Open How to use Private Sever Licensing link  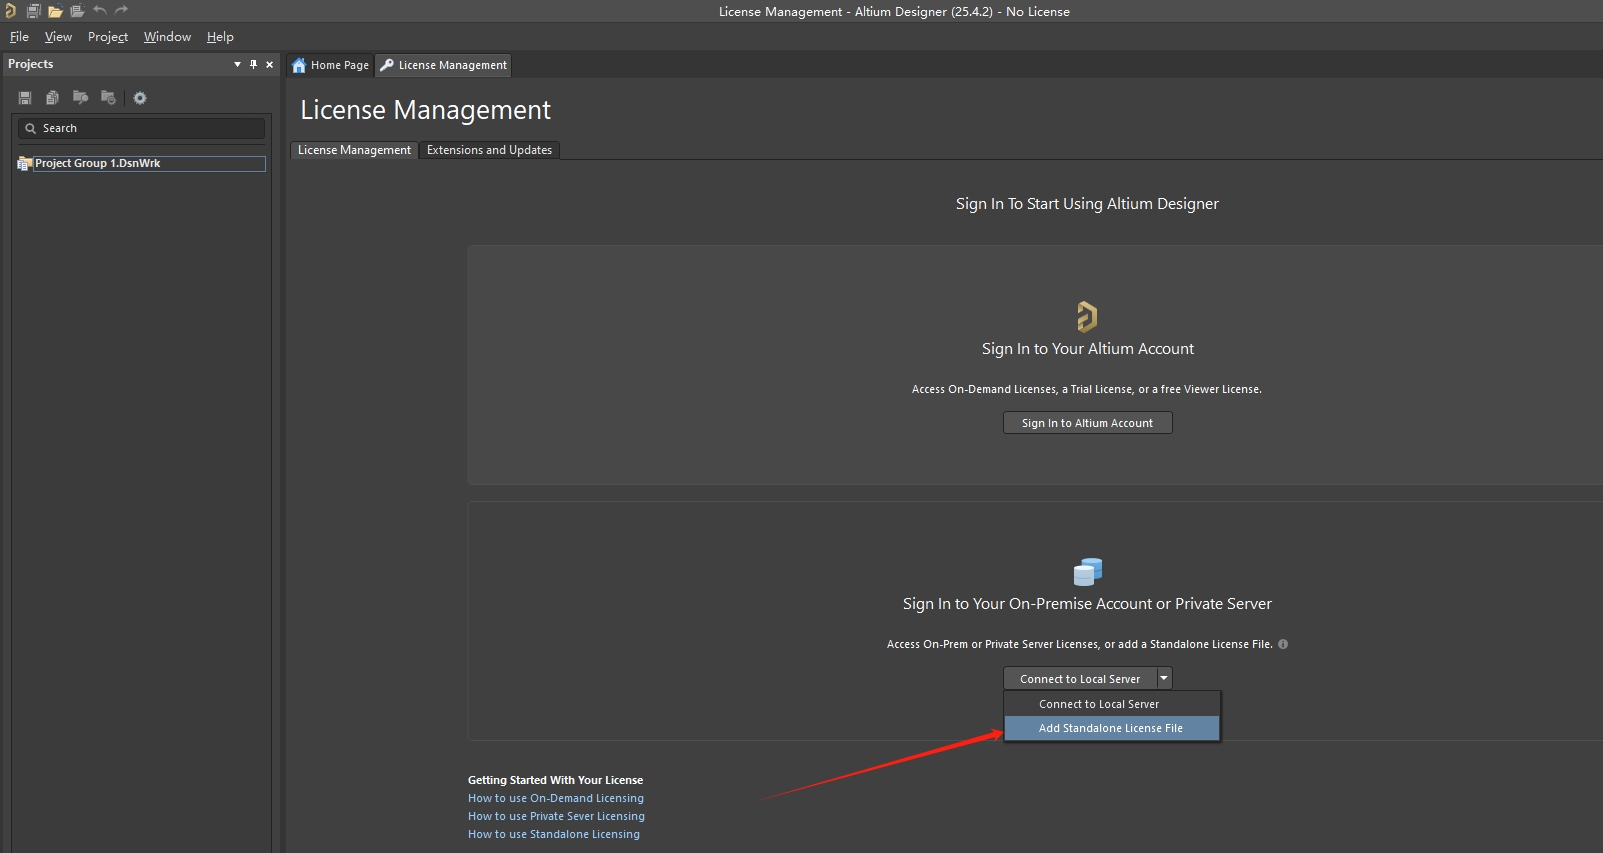556,816
